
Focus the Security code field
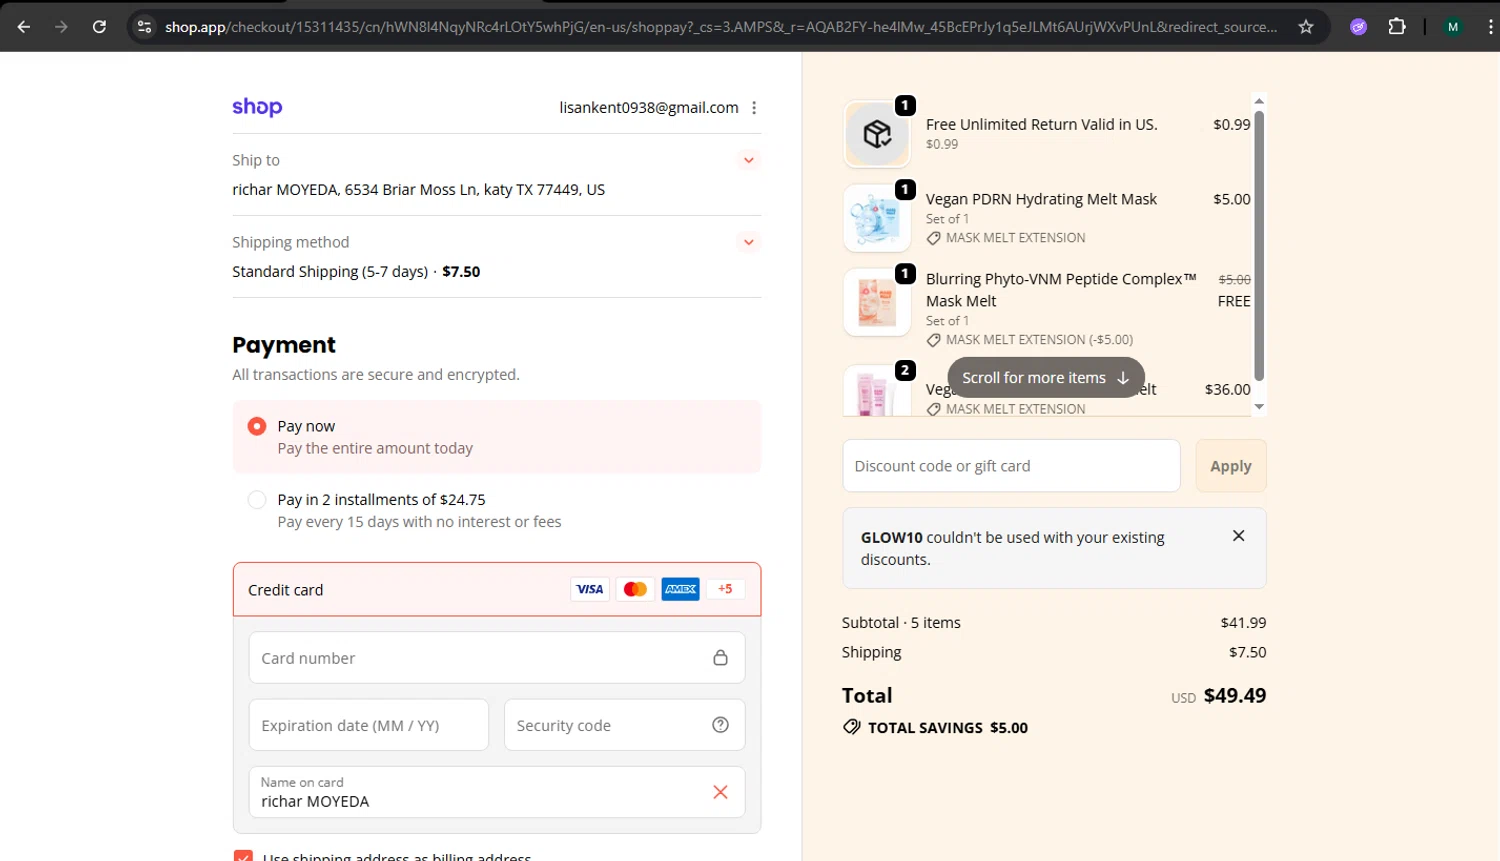tap(624, 725)
